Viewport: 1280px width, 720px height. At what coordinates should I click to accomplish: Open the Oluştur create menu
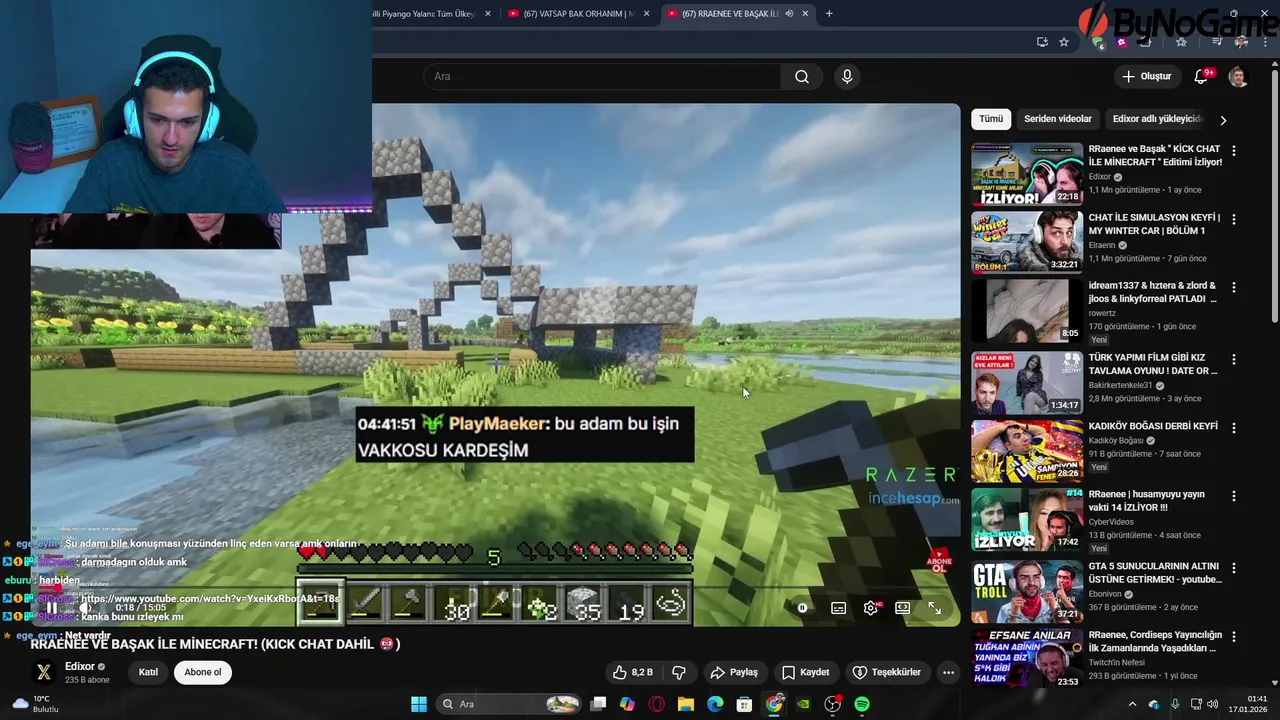tap(1146, 77)
